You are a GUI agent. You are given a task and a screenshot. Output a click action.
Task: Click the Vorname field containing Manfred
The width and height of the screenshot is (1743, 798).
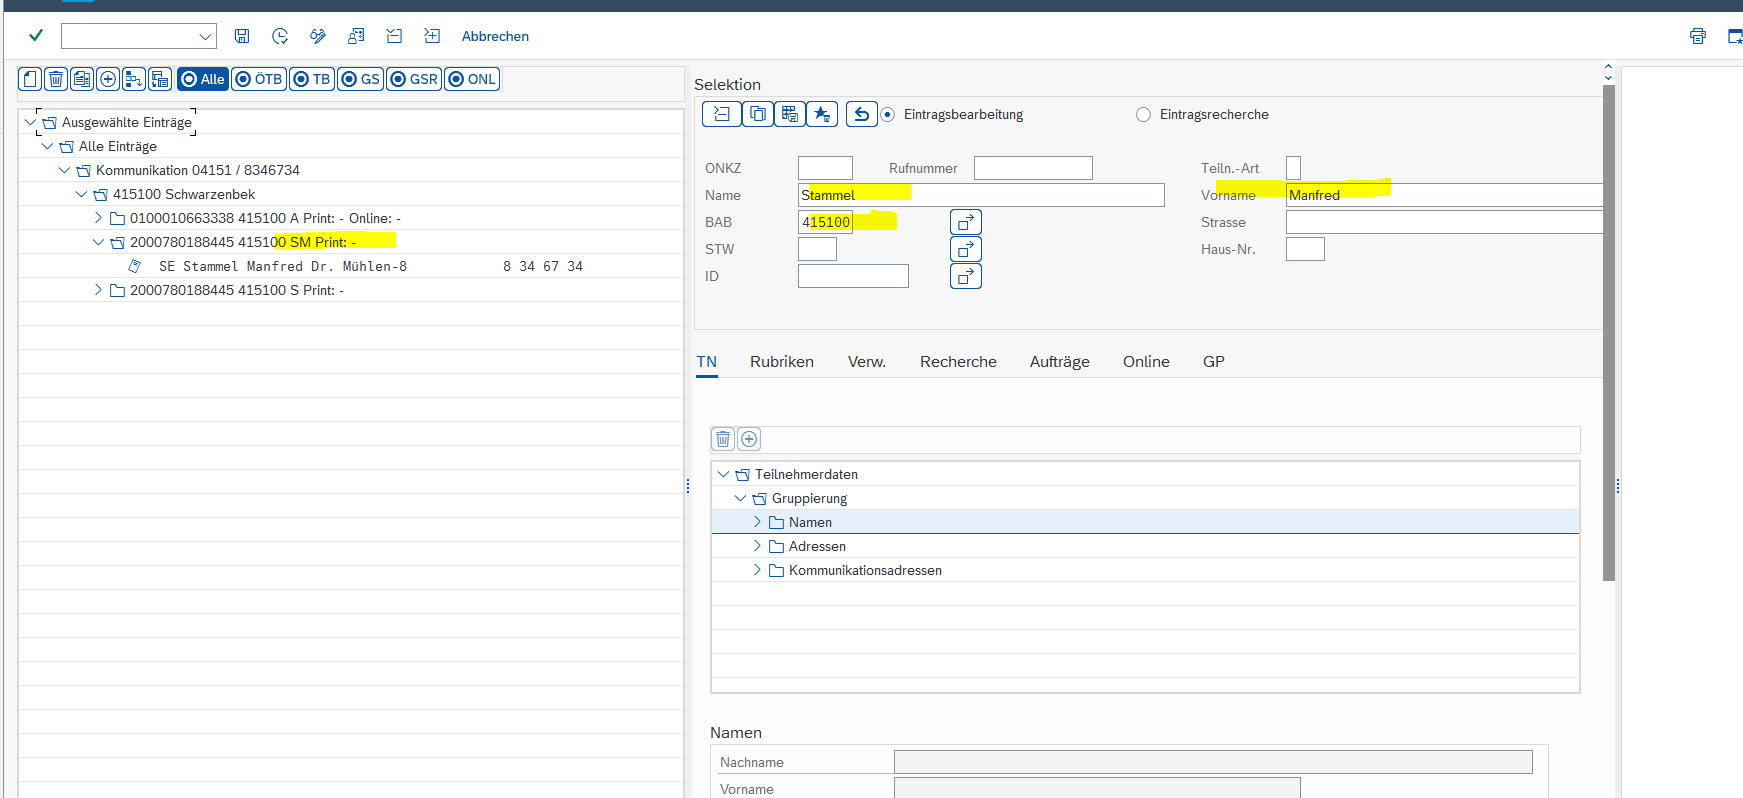tap(1444, 195)
